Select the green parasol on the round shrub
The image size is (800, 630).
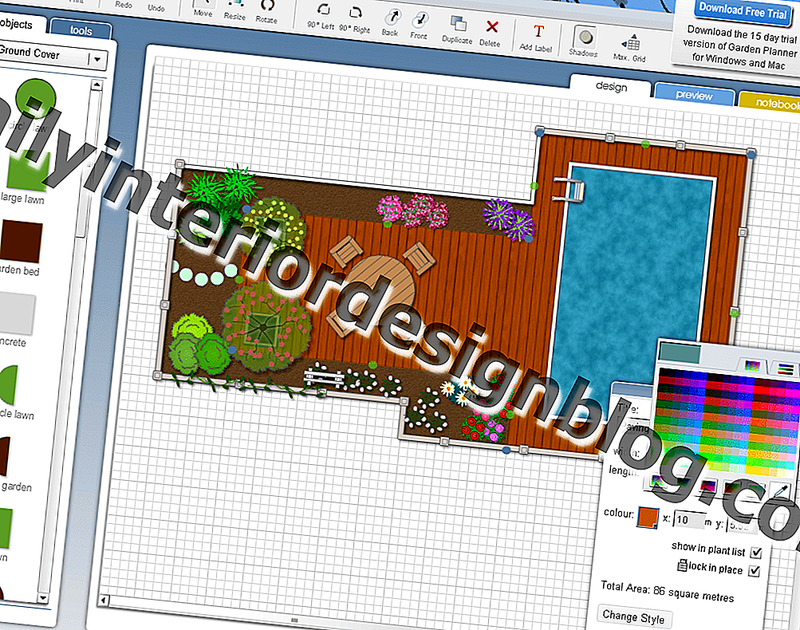point(262,327)
